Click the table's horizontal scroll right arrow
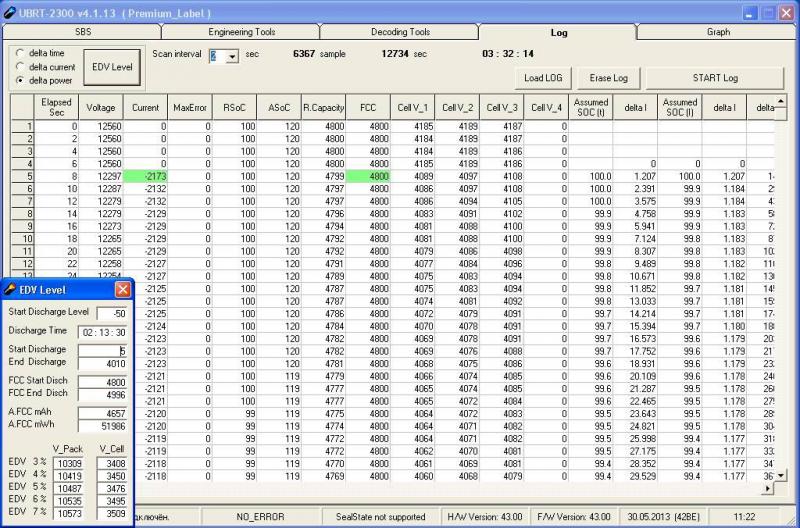 click(x=768, y=489)
